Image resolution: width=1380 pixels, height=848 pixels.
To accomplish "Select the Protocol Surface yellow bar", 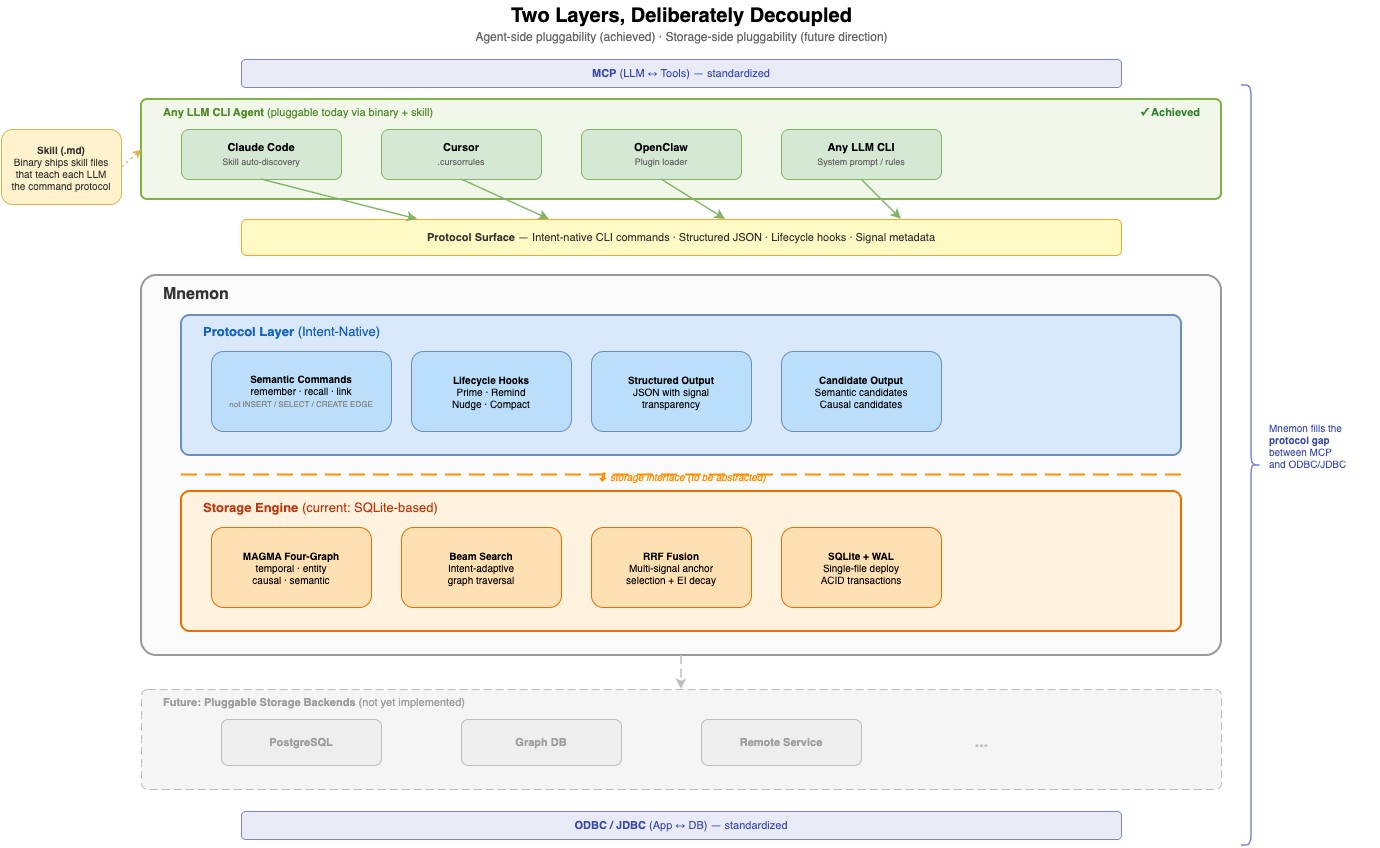I will tap(681, 237).
